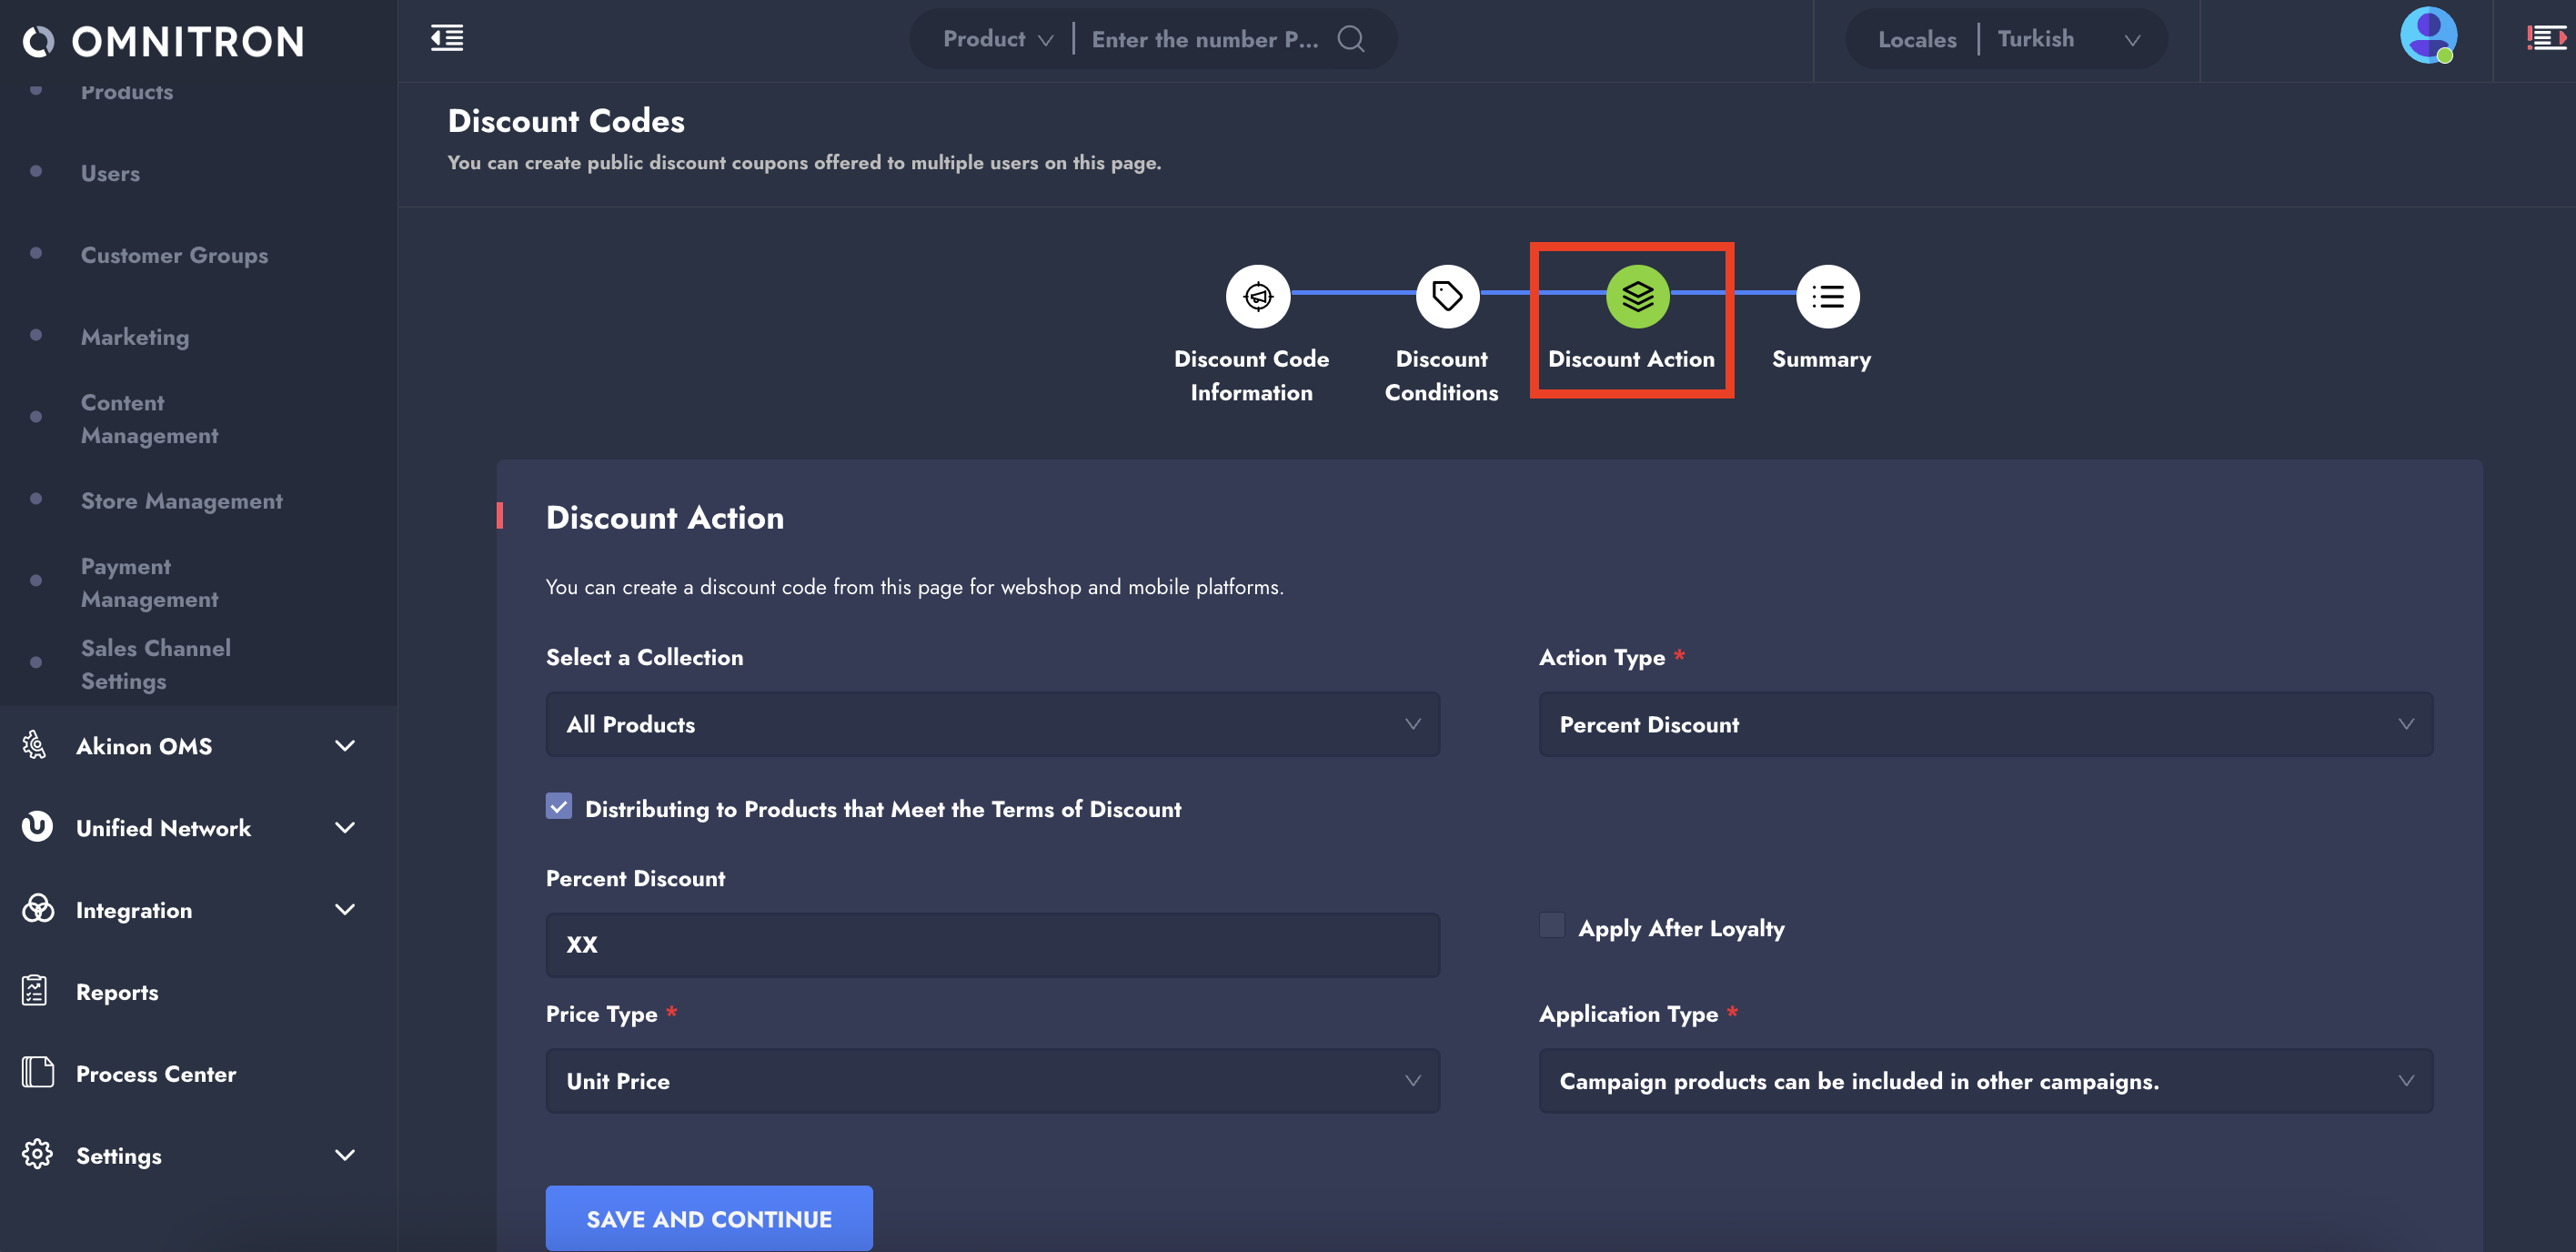Viewport: 2576px width, 1252px height.
Task: Open Process Center from sidebar
Action: pyautogui.click(x=156, y=1074)
